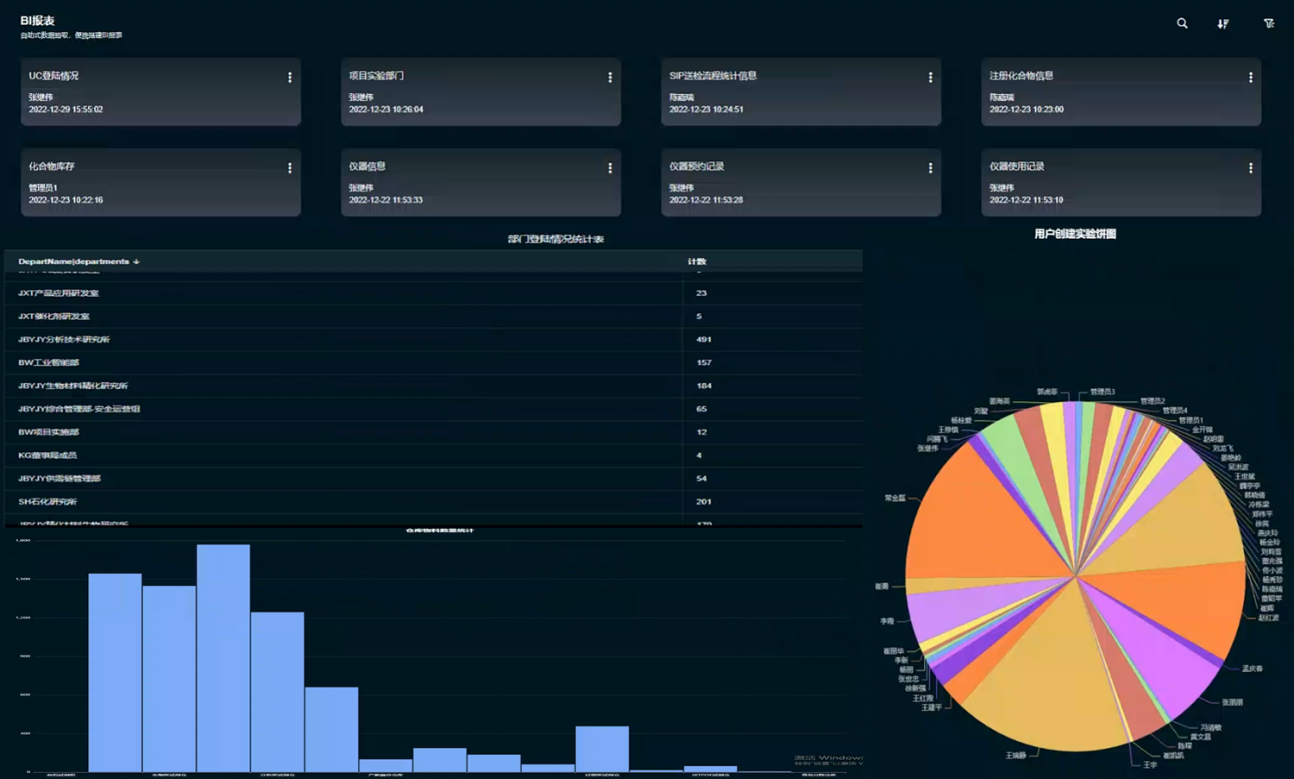Click the count value 491
Viewport: 1294px width, 779px height.
tap(703, 340)
